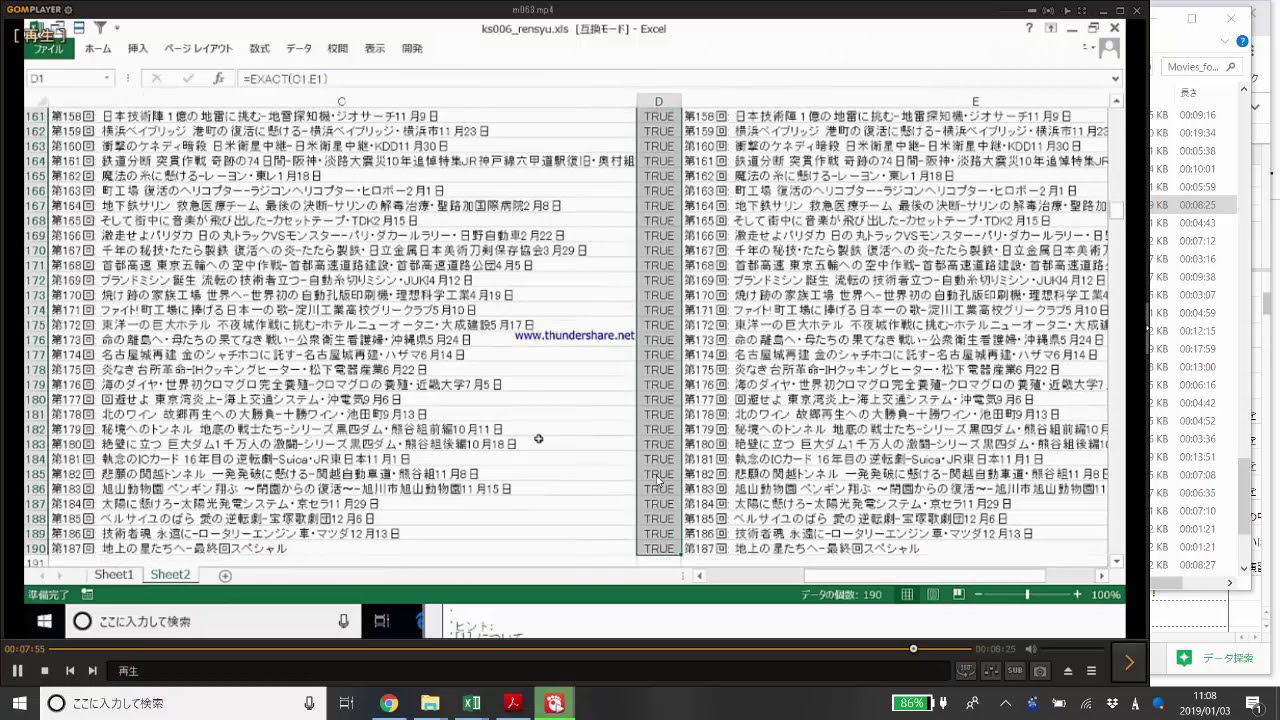Click the video seek bar position marker
1280x720 pixels.
(913, 649)
